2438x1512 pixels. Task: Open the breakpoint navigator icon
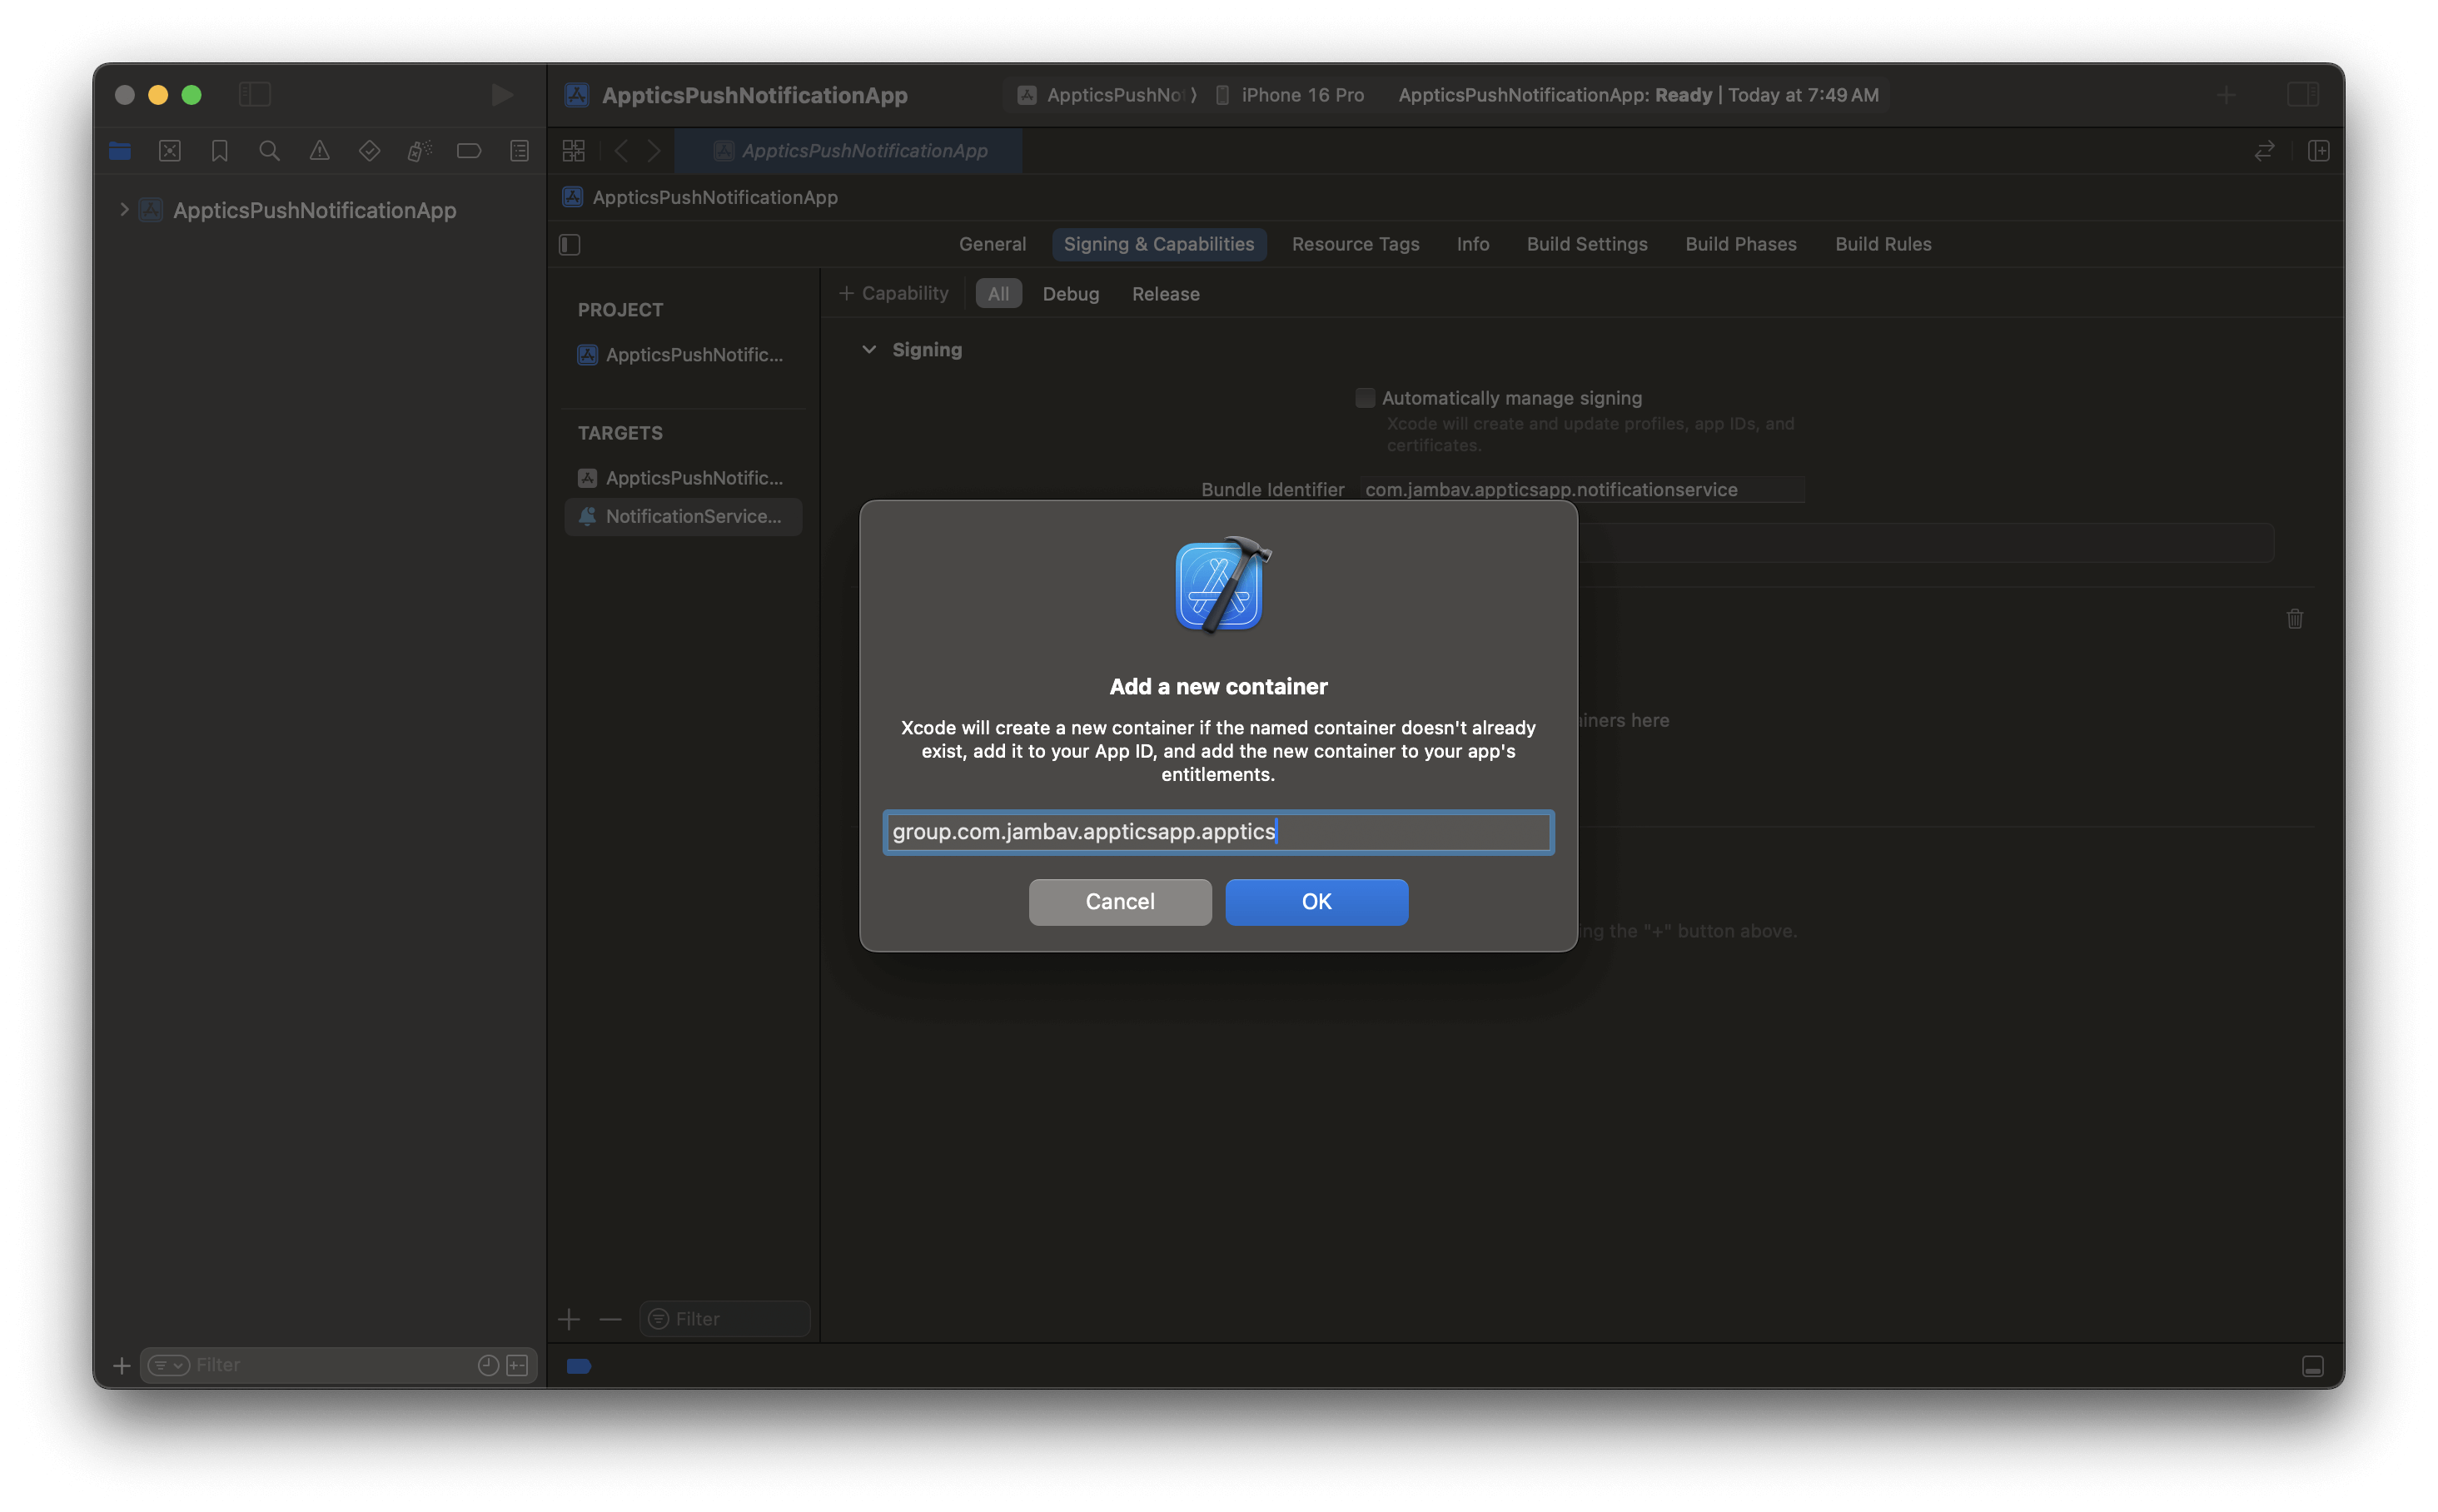pos(469,151)
